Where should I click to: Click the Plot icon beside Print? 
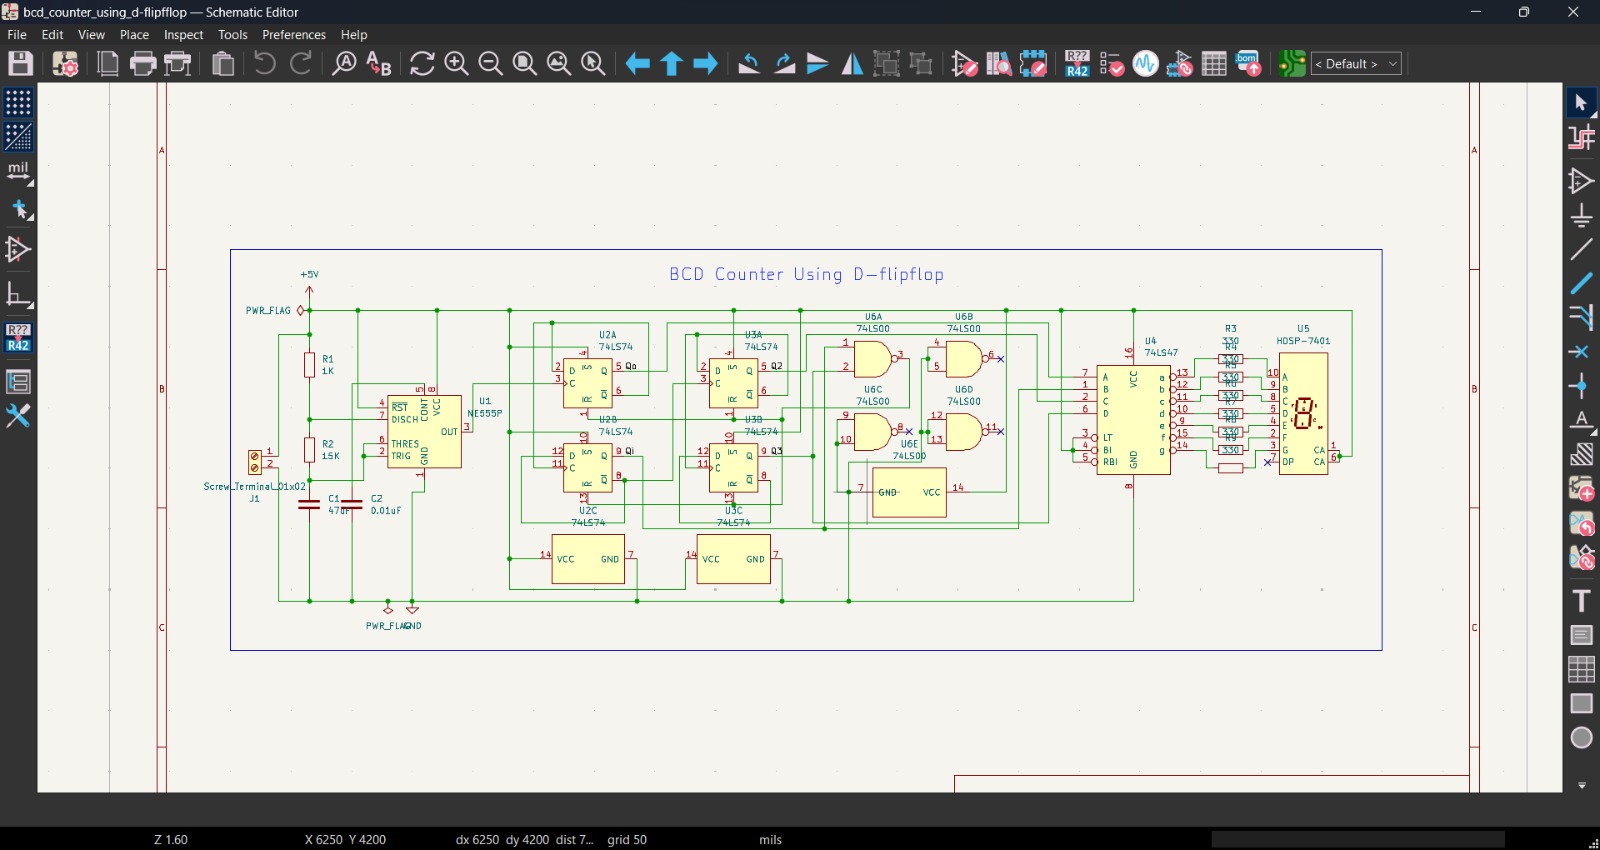coord(178,64)
